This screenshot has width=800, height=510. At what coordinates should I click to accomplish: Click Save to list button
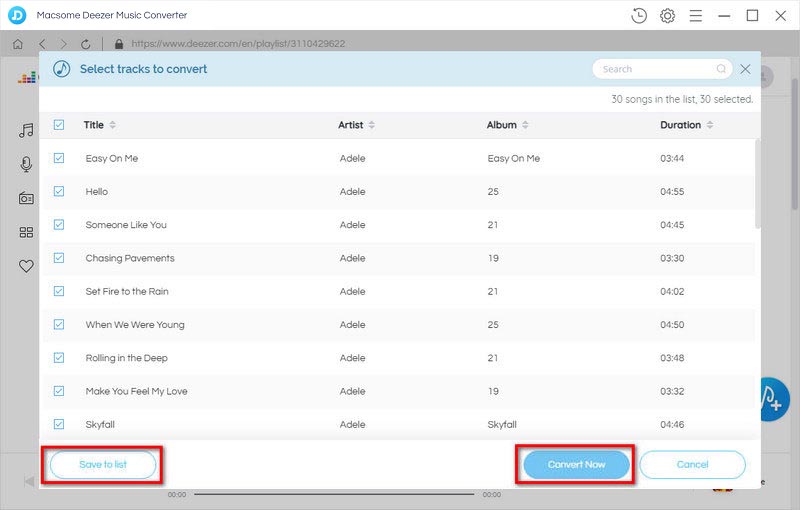tap(103, 465)
